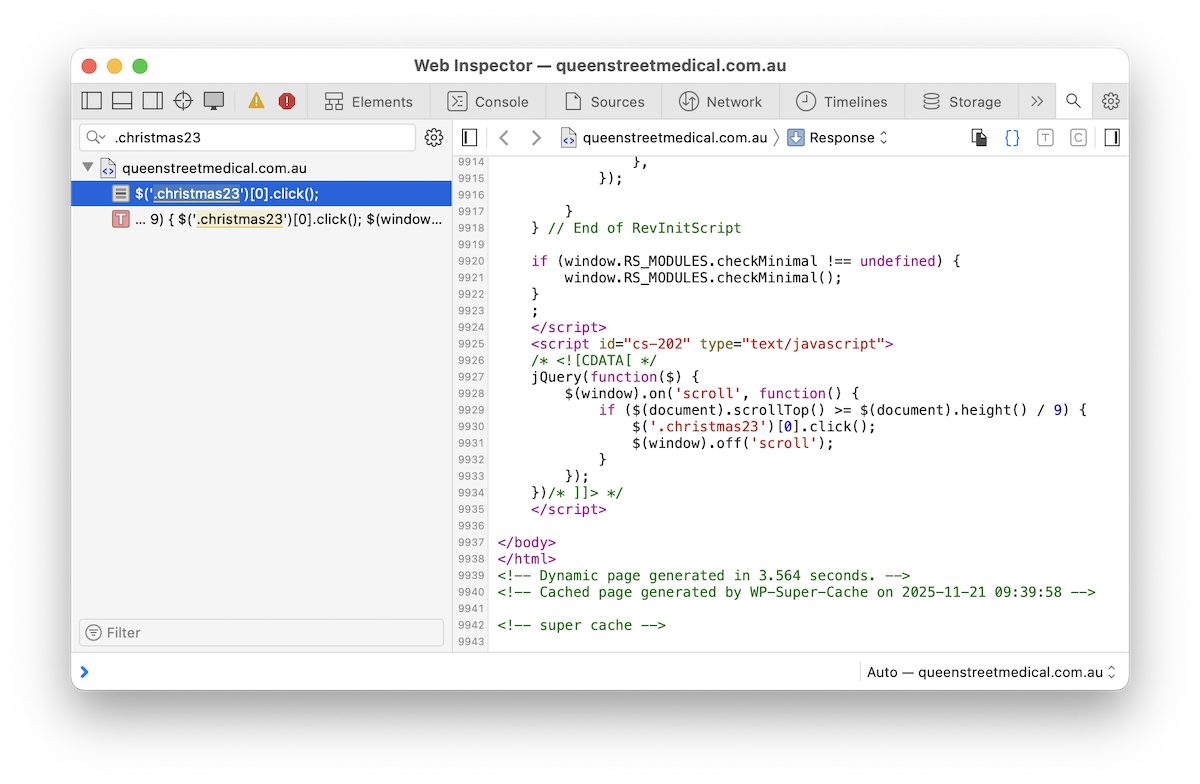Viewport: 1200px width, 784px height.
Task: Click the yellow warning triangle icon
Action: [257, 101]
